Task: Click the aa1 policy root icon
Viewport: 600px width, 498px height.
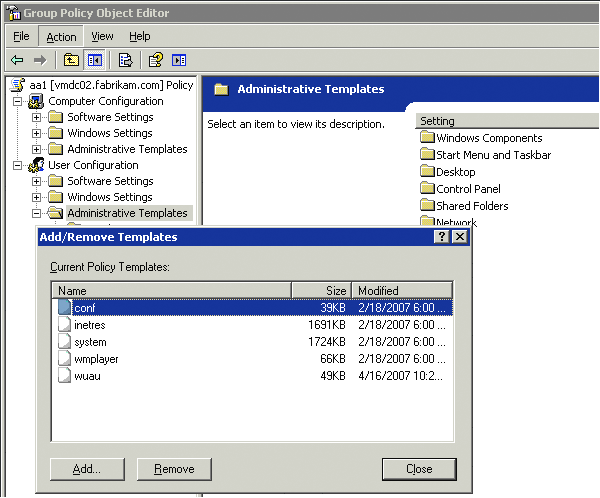Action: pos(17,85)
